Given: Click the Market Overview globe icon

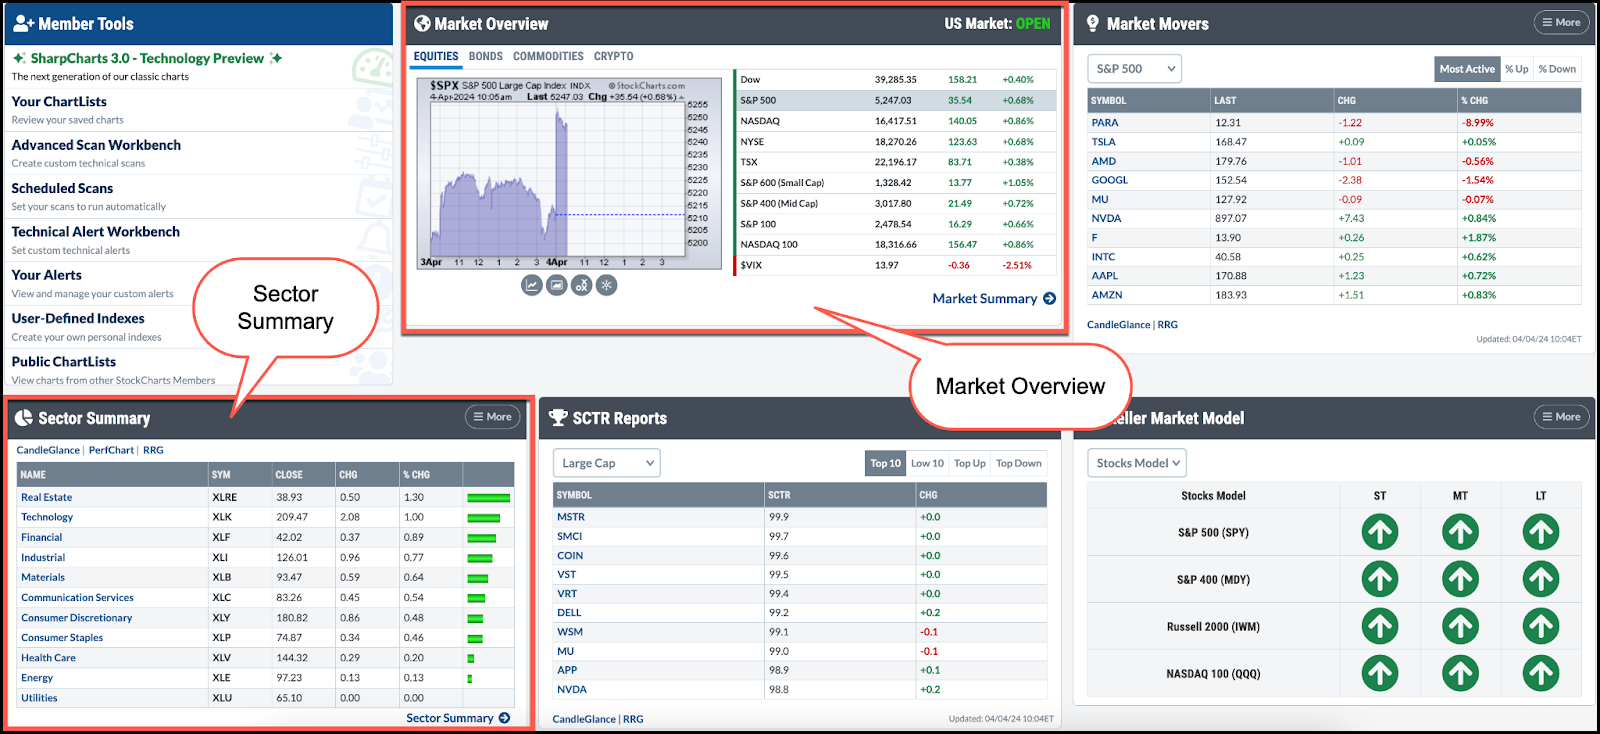Looking at the screenshot, I should [422, 23].
